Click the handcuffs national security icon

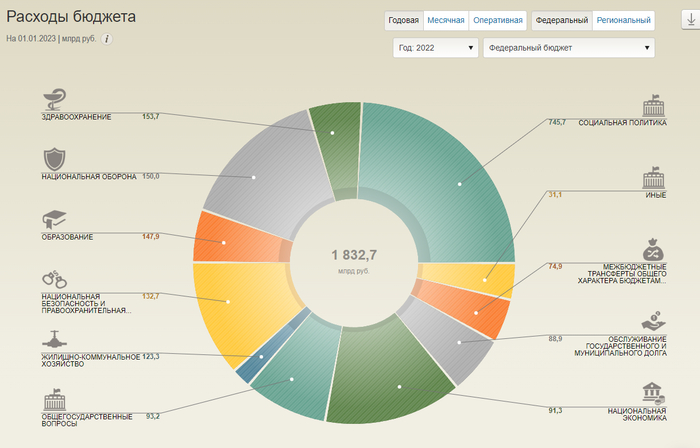(54, 279)
